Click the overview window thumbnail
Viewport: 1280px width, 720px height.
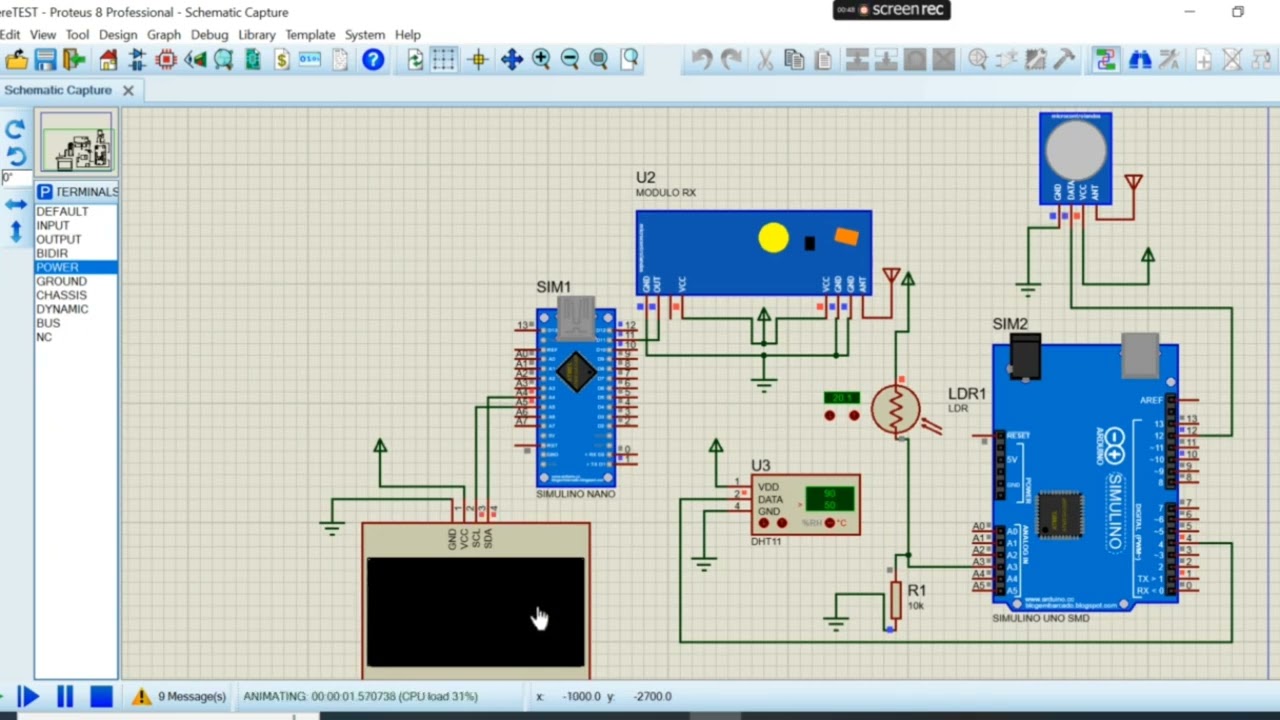coord(77,143)
